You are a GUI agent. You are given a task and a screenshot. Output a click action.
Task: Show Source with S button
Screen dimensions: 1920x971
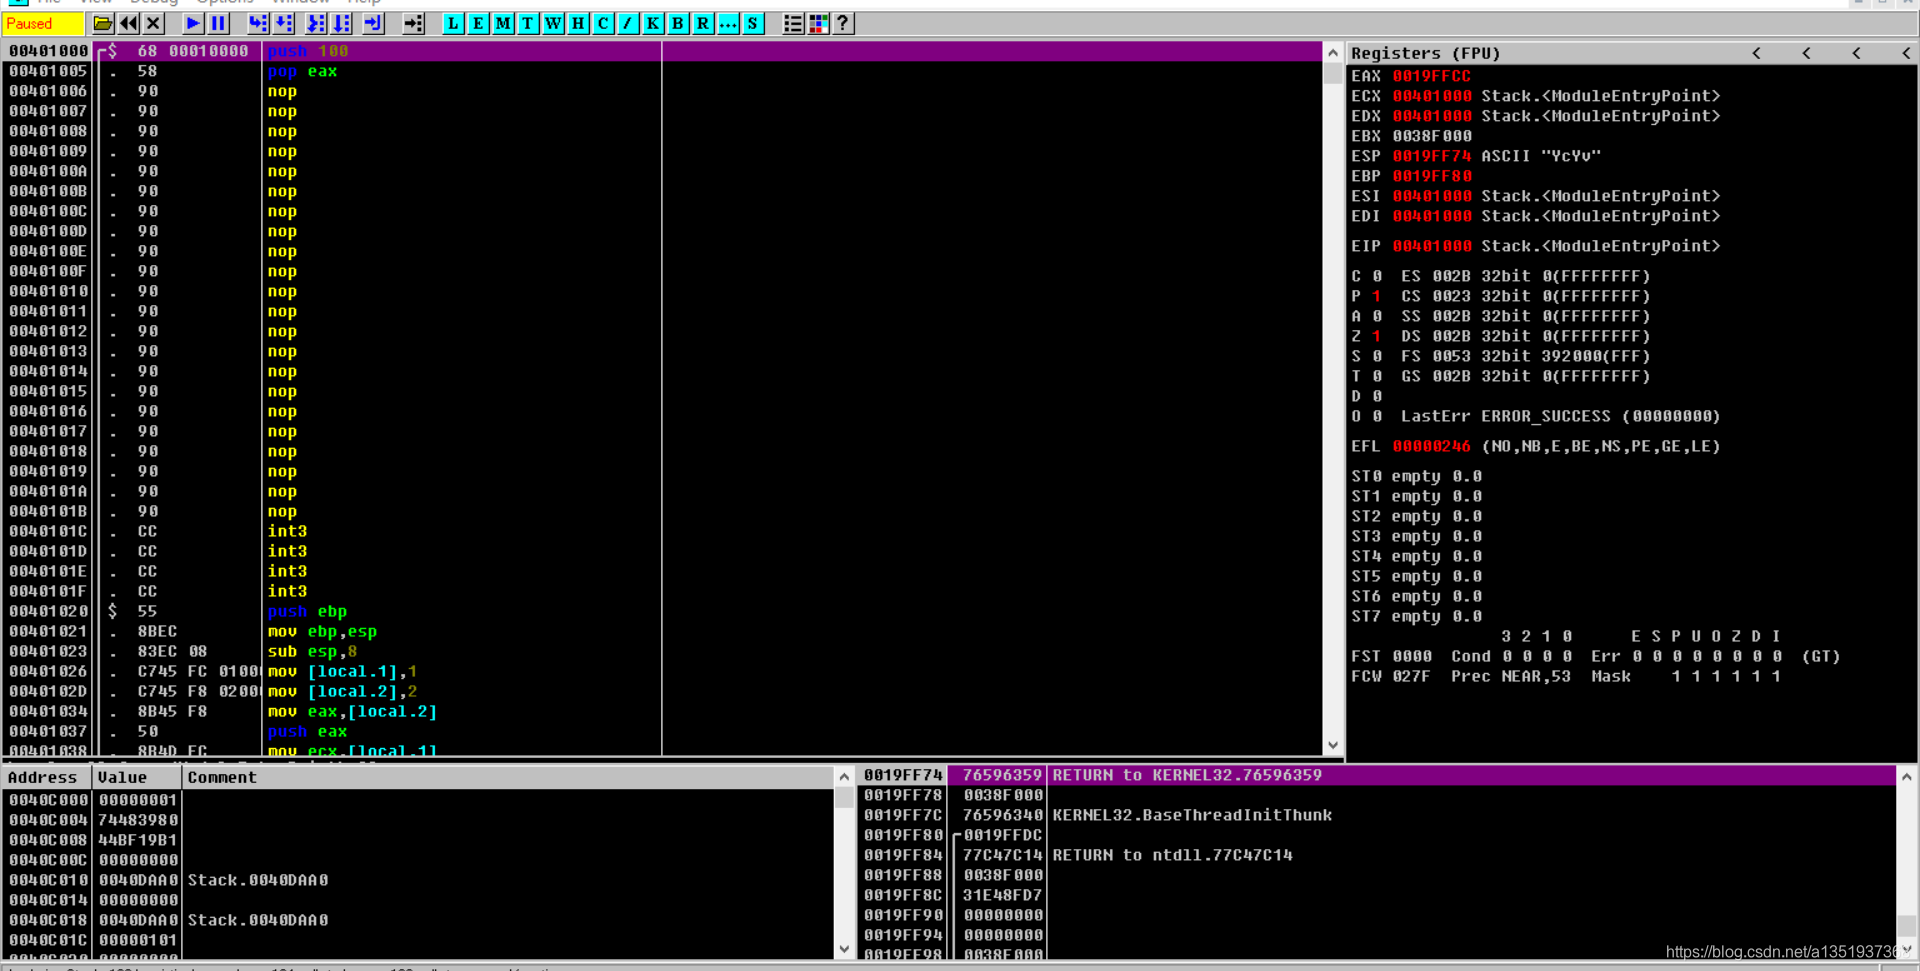pyautogui.click(x=753, y=23)
